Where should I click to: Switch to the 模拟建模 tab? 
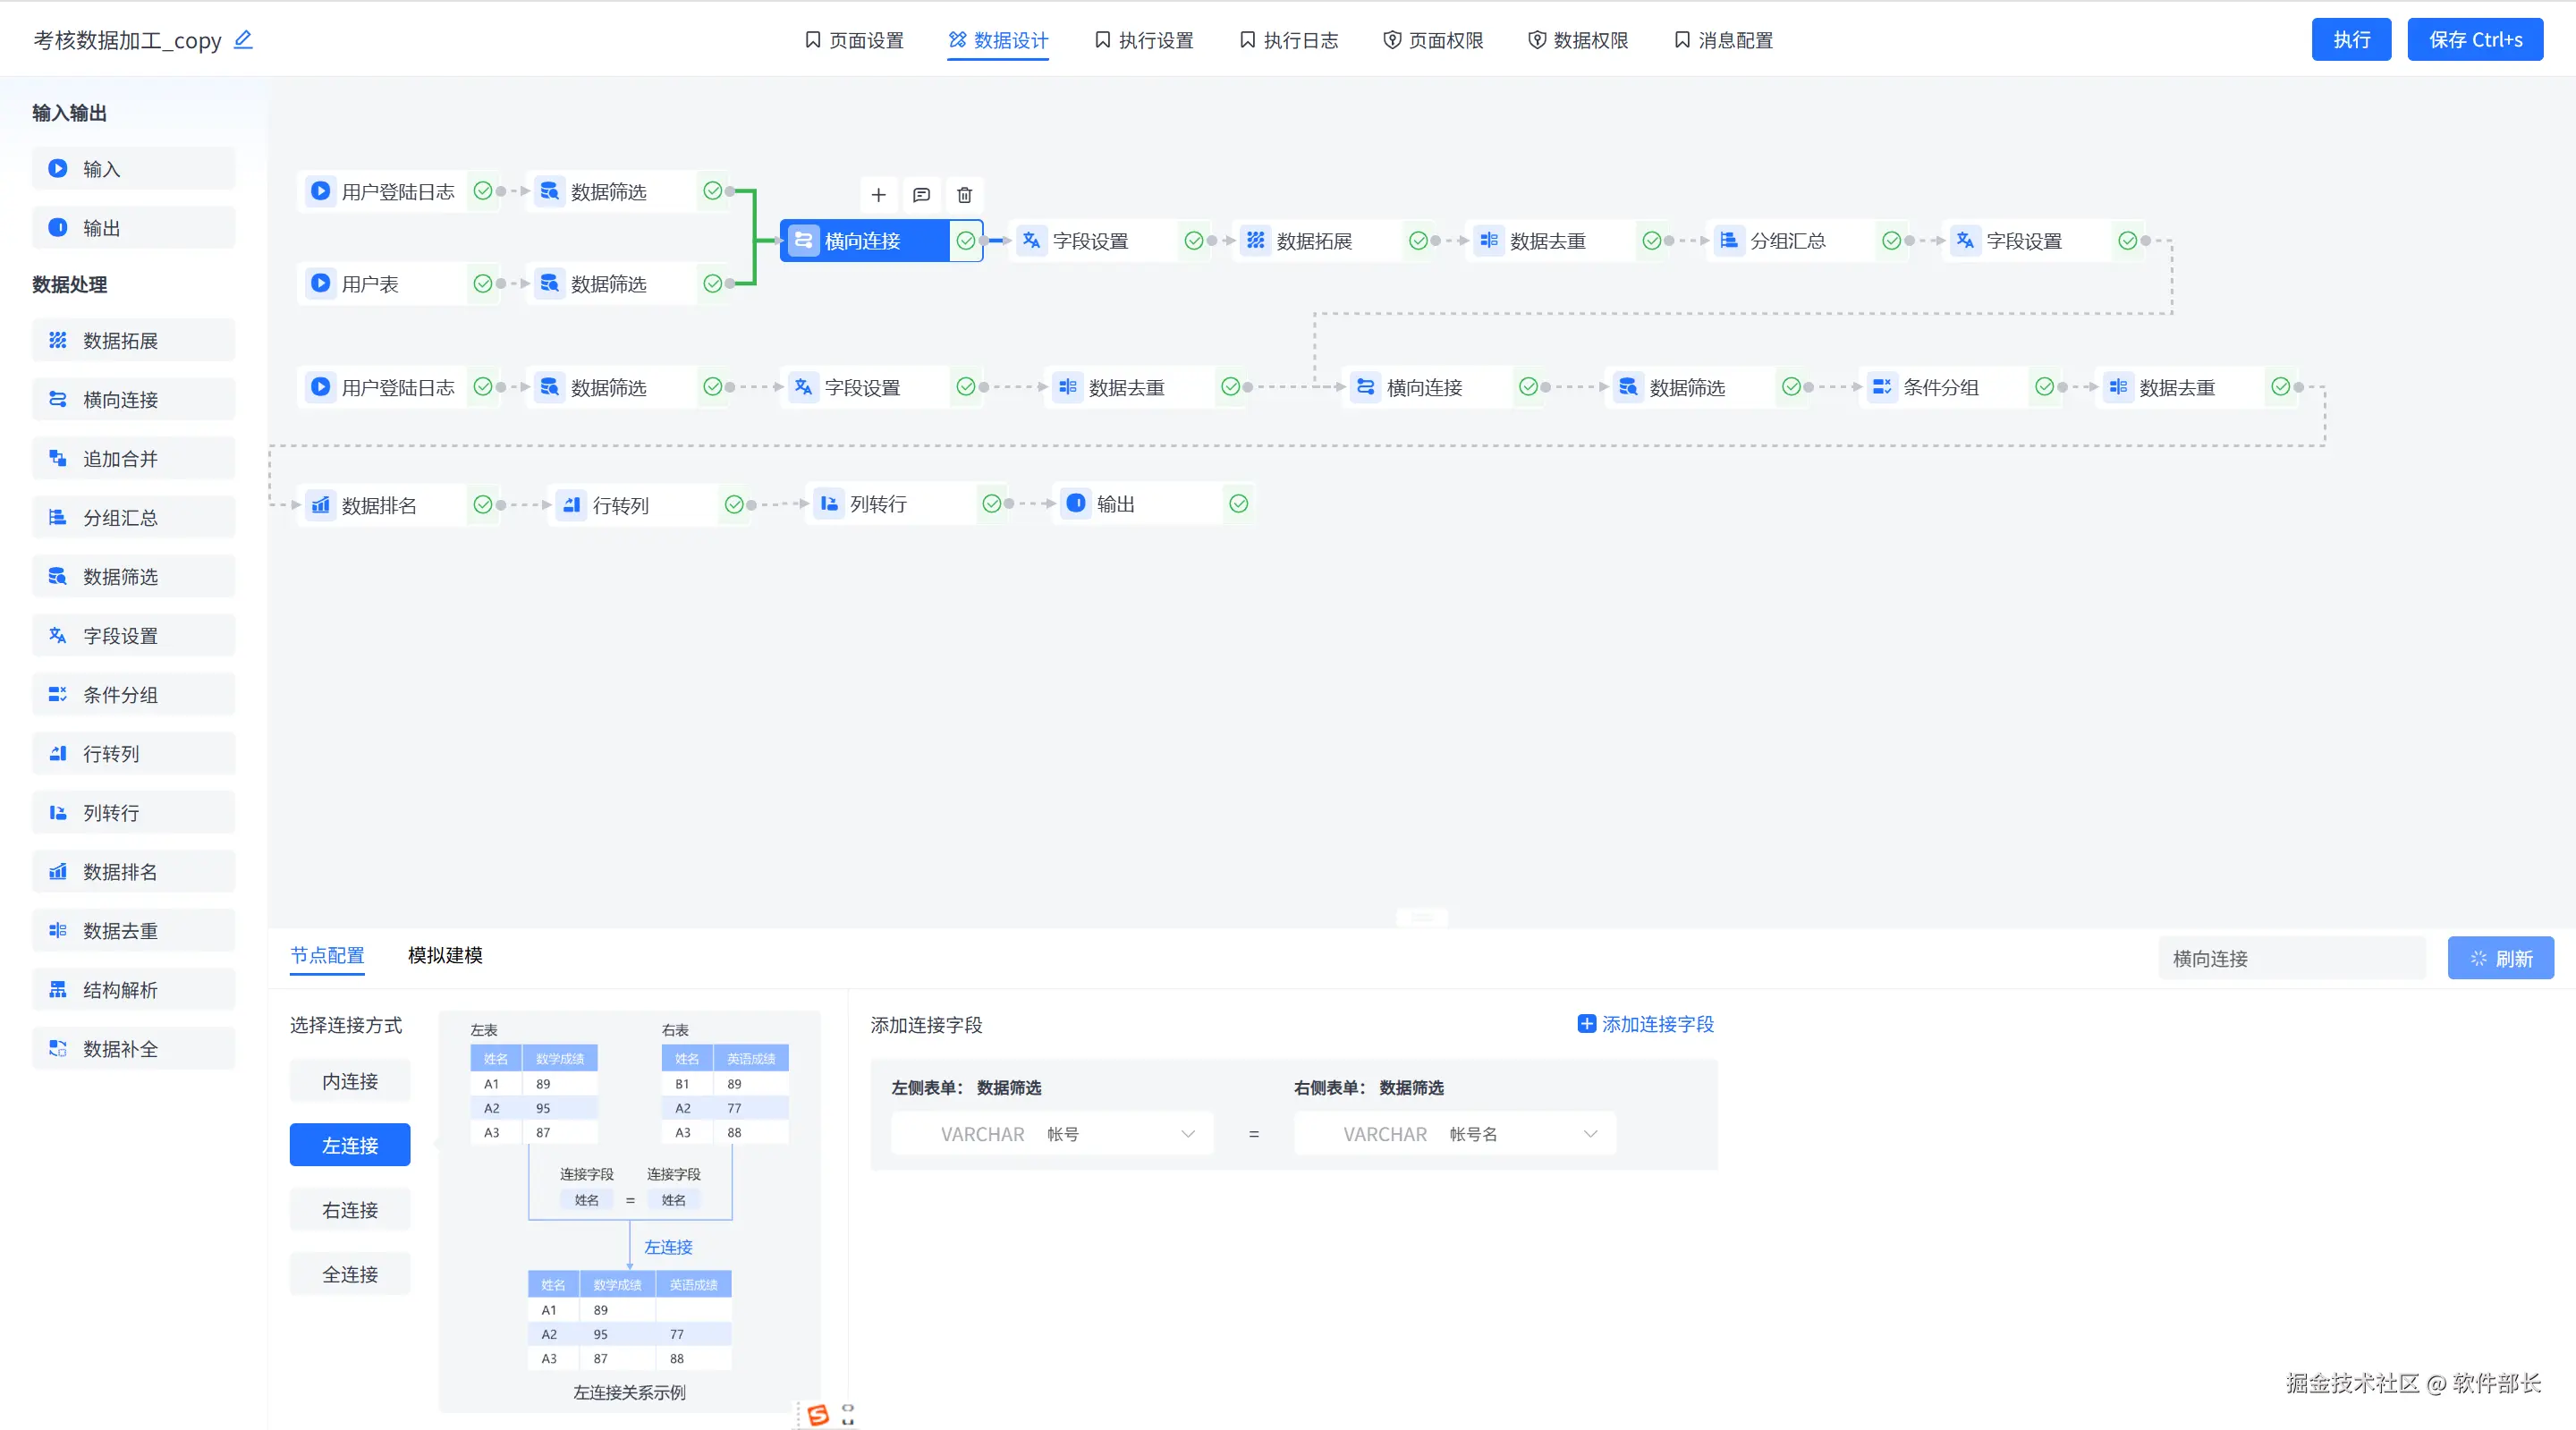(445, 955)
